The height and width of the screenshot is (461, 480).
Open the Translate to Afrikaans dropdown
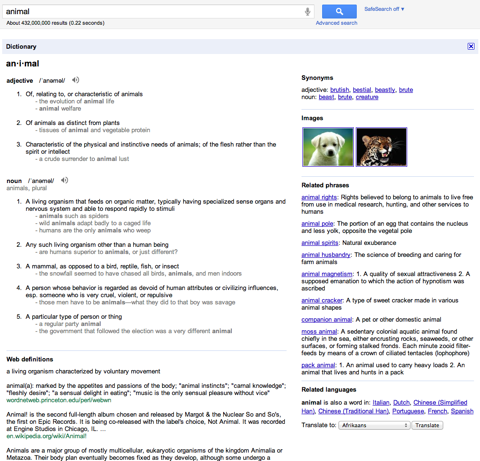374,425
